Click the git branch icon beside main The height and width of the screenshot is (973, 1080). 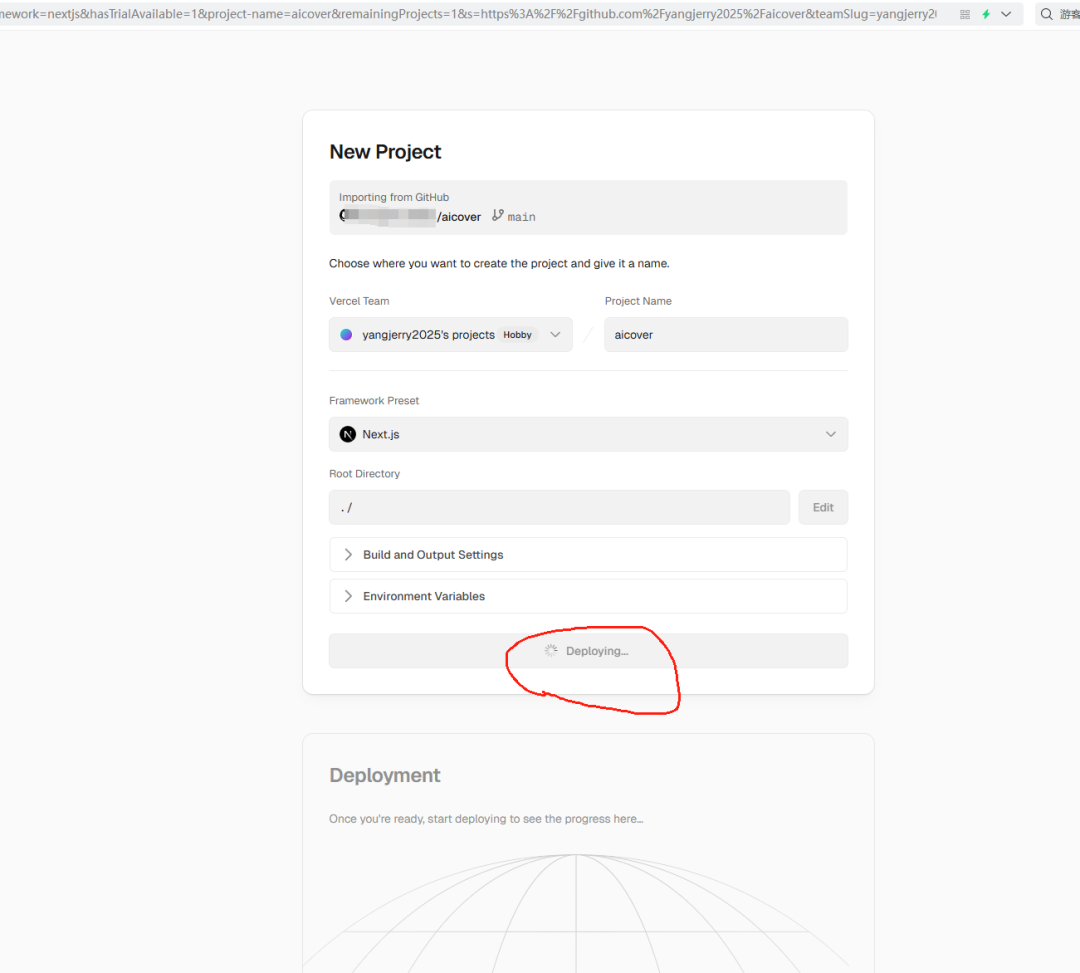pos(497,216)
